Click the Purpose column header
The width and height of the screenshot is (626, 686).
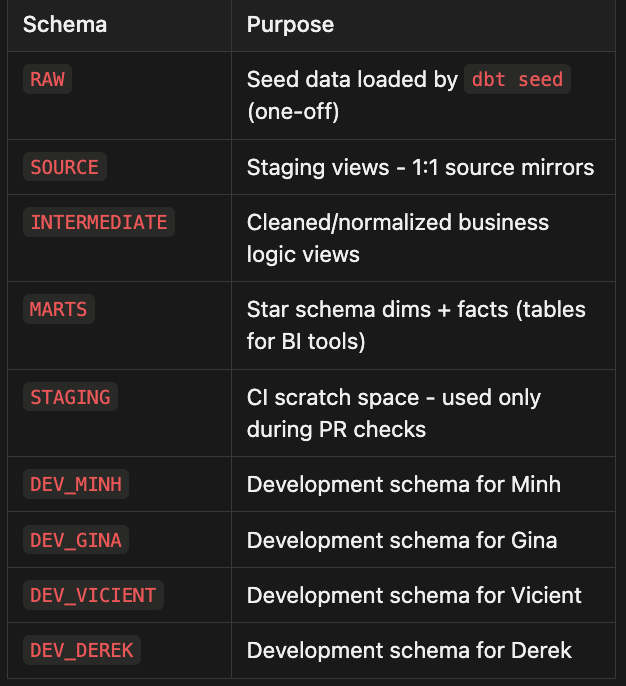(290, 24)
